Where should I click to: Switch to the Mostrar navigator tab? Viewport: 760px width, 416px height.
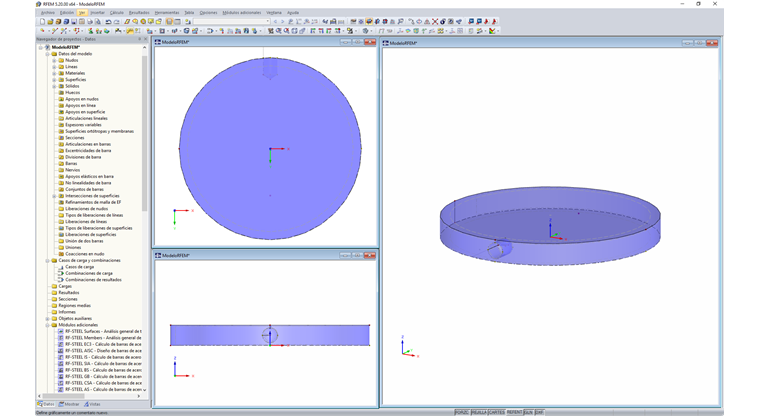click(69, 404)
